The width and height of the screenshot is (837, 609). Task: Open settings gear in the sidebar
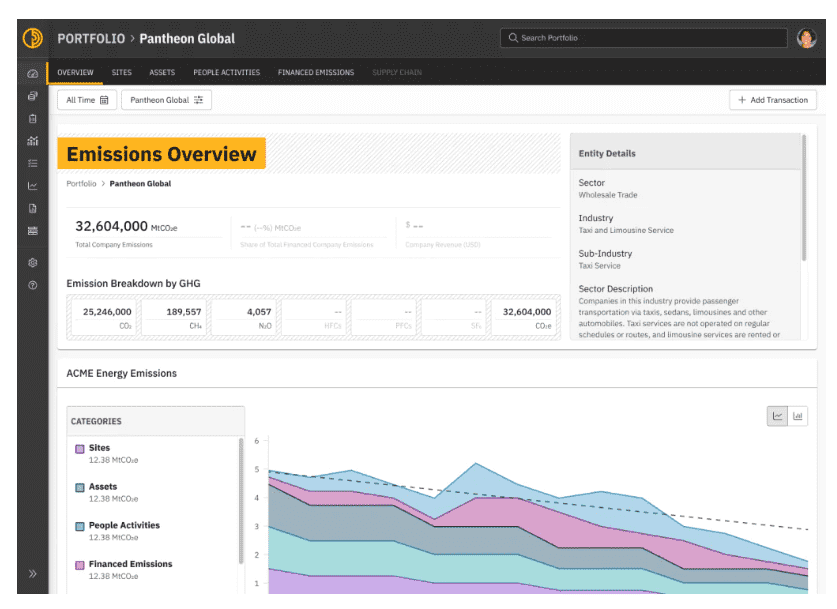pyautogui.click(x=33, y=263)
